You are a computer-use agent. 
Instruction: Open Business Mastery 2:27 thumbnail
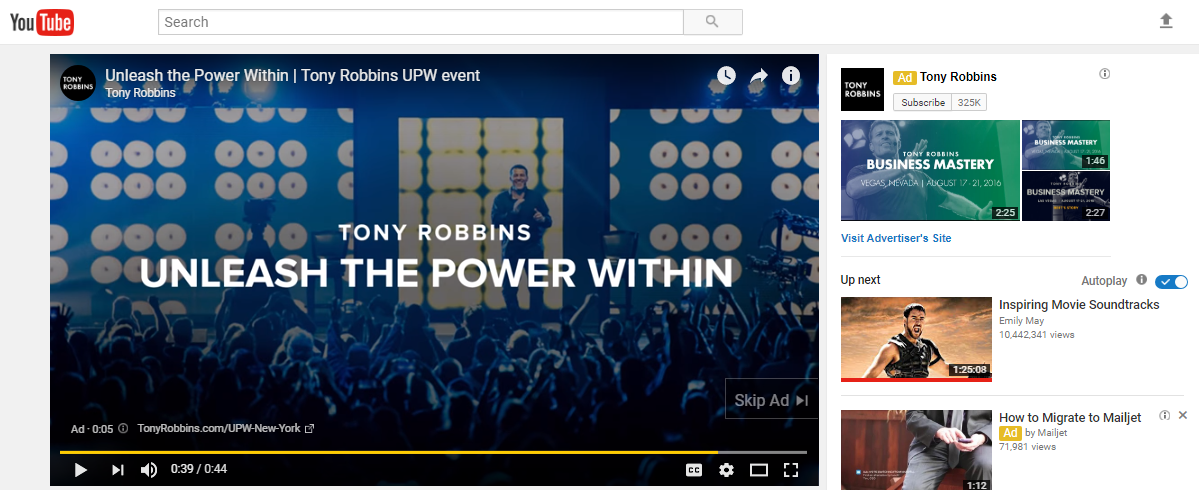point(1065,196)
